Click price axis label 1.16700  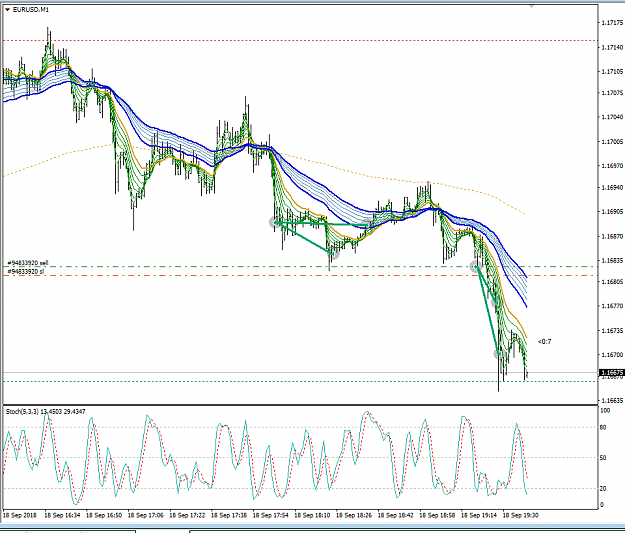(x=612, y=355)
